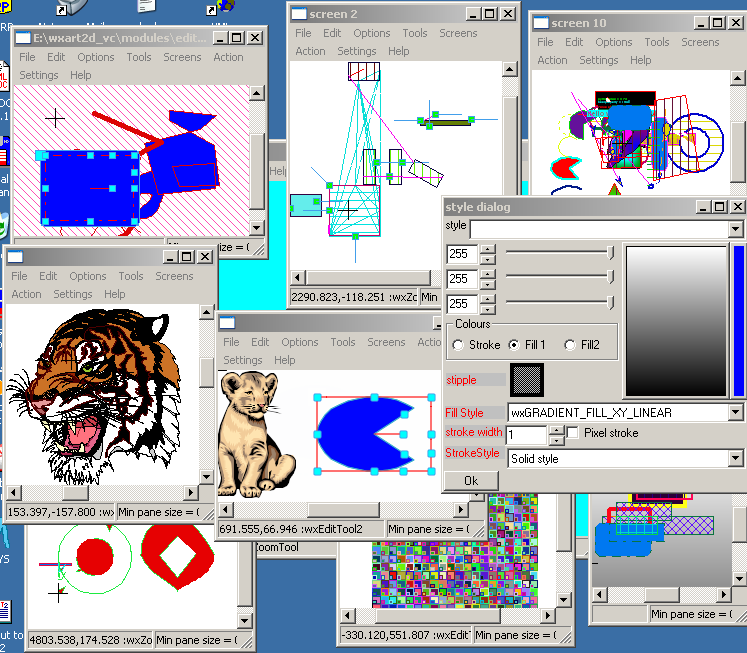Click the lion cub image
Screen dimensions: 747x653
point(258,425)
